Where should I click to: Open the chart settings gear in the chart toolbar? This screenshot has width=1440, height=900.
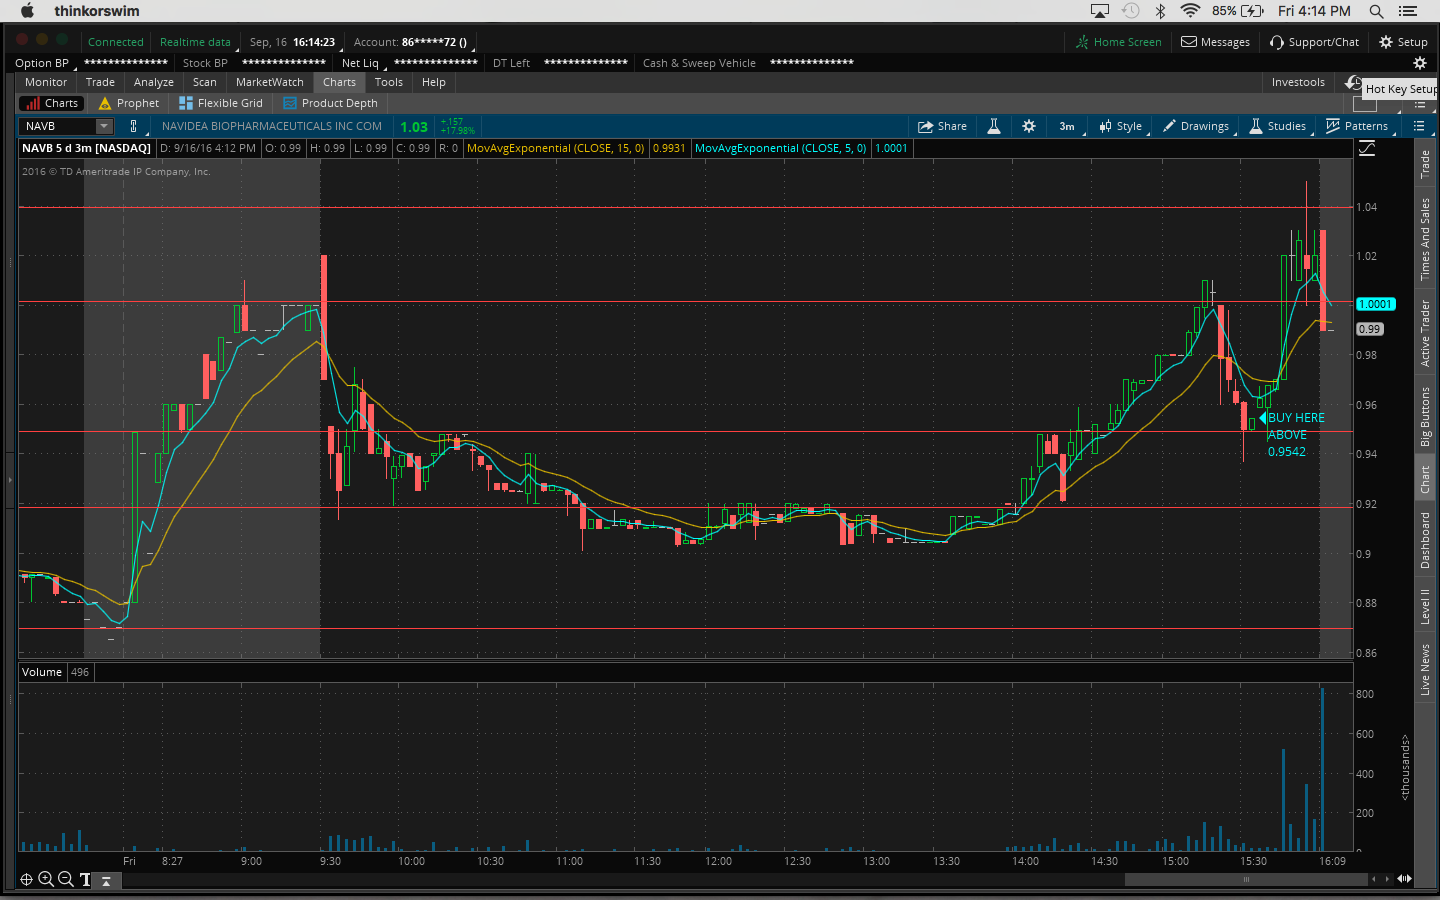(x=1029, y=126)
